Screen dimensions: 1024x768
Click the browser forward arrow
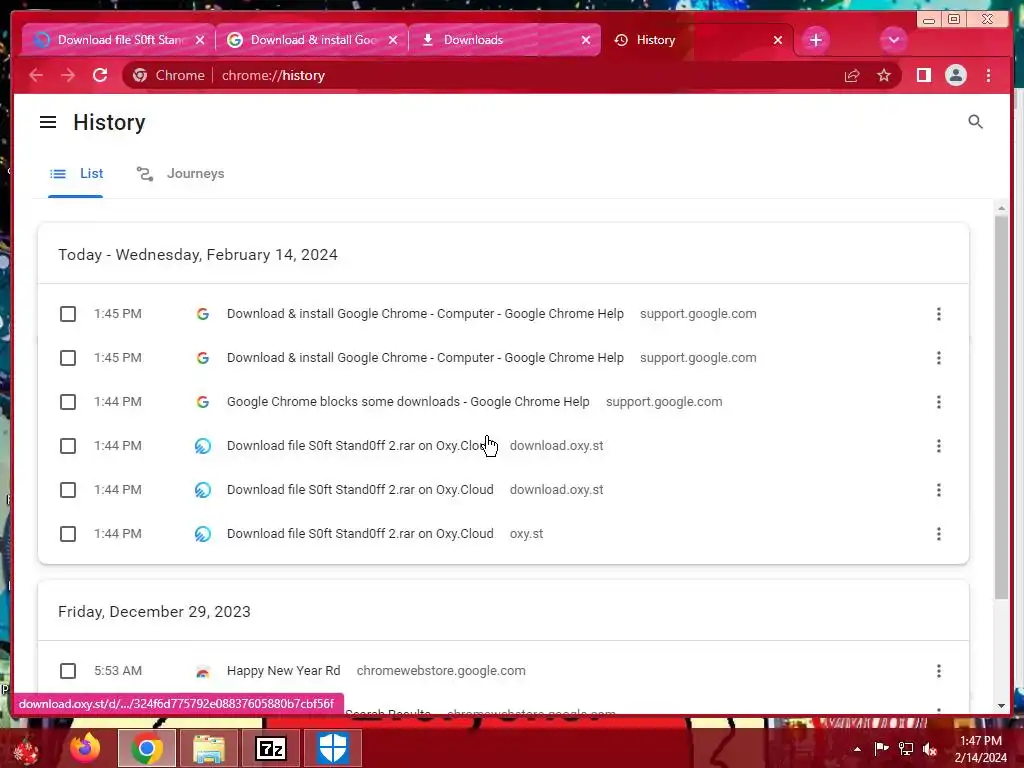(68, 75)
